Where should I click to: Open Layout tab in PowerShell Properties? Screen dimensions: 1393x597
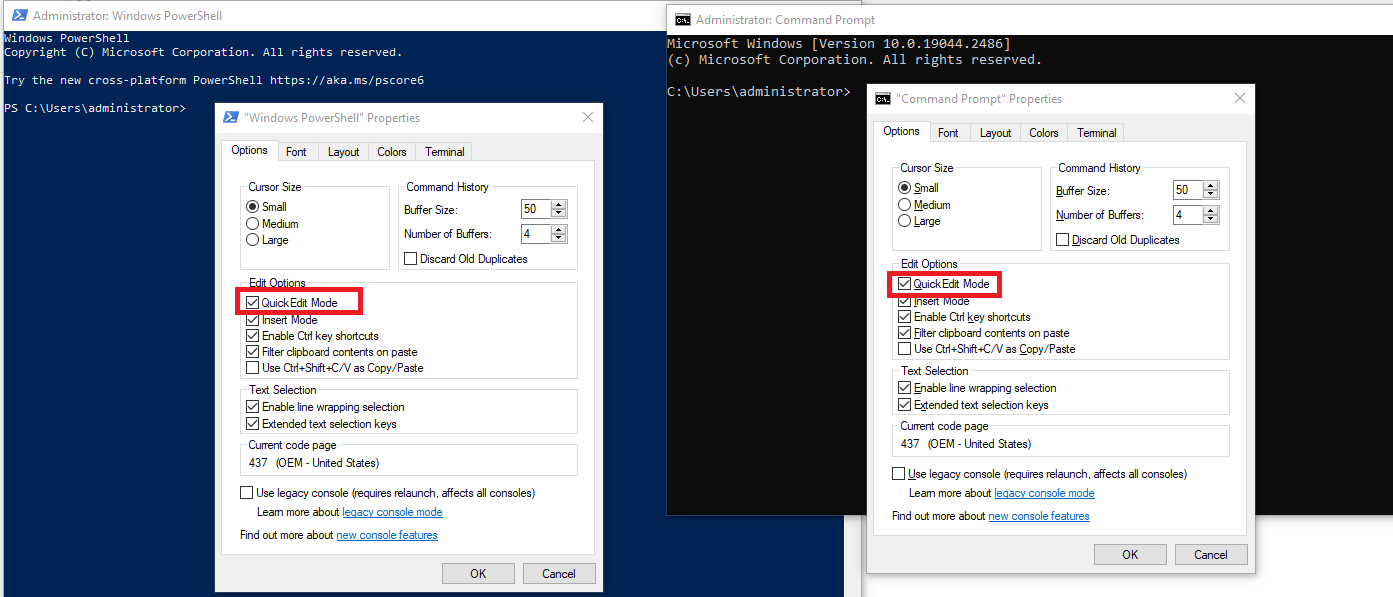tap(343, 152)
